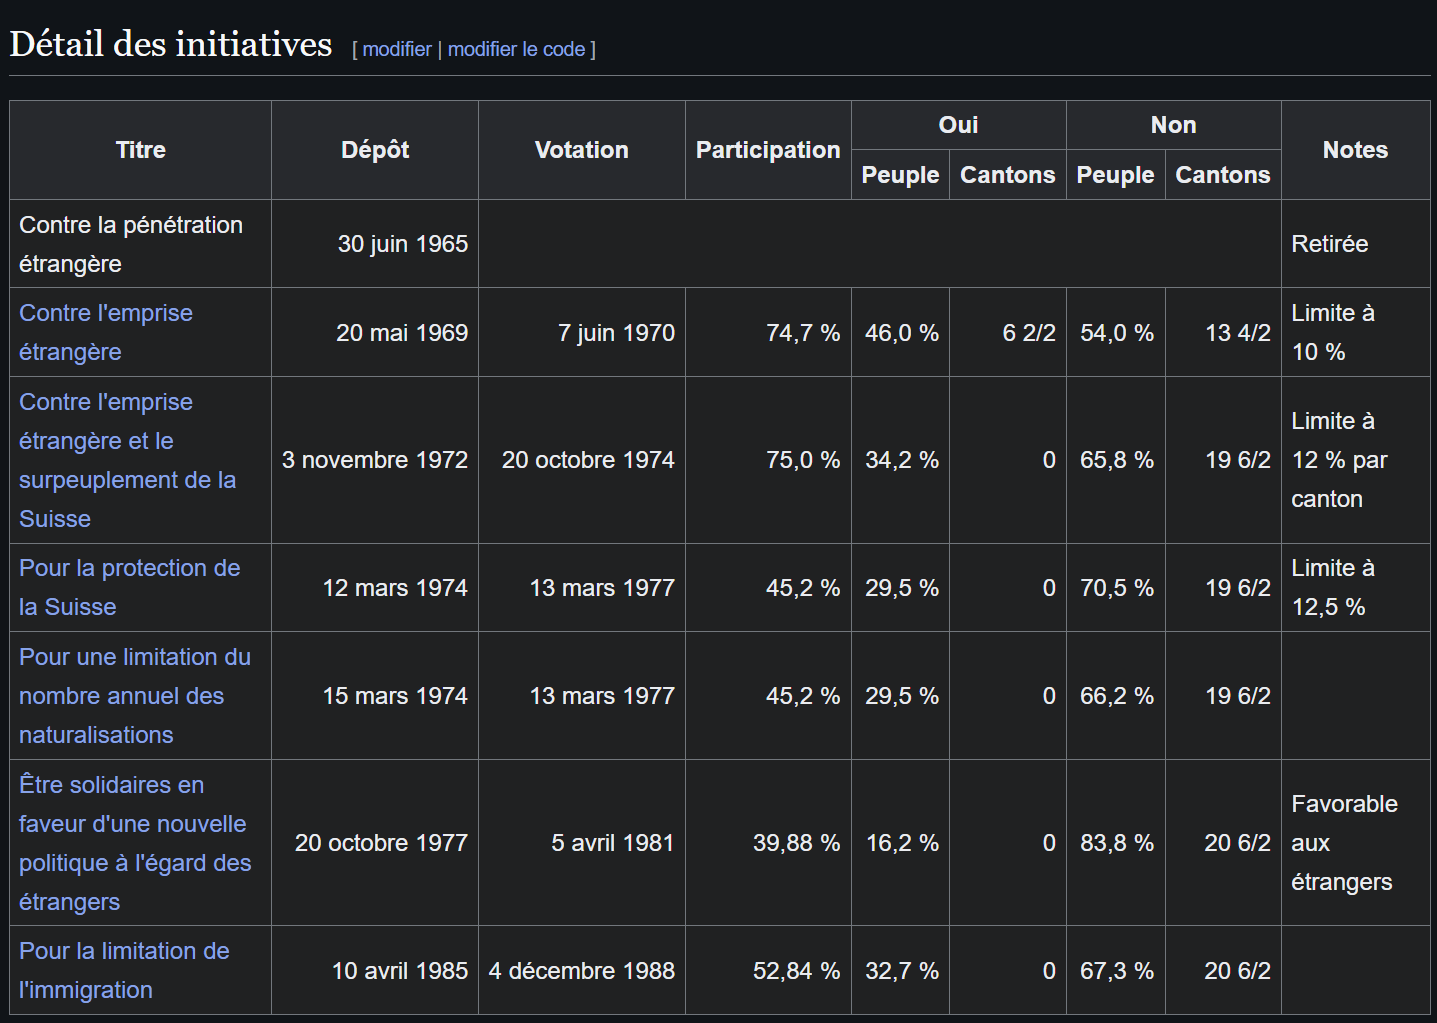The width and height of the screenshot is (1437, 1023).
Task: Click 'Peuple' subheader under Oui
Action: click(x=901, y=175)
